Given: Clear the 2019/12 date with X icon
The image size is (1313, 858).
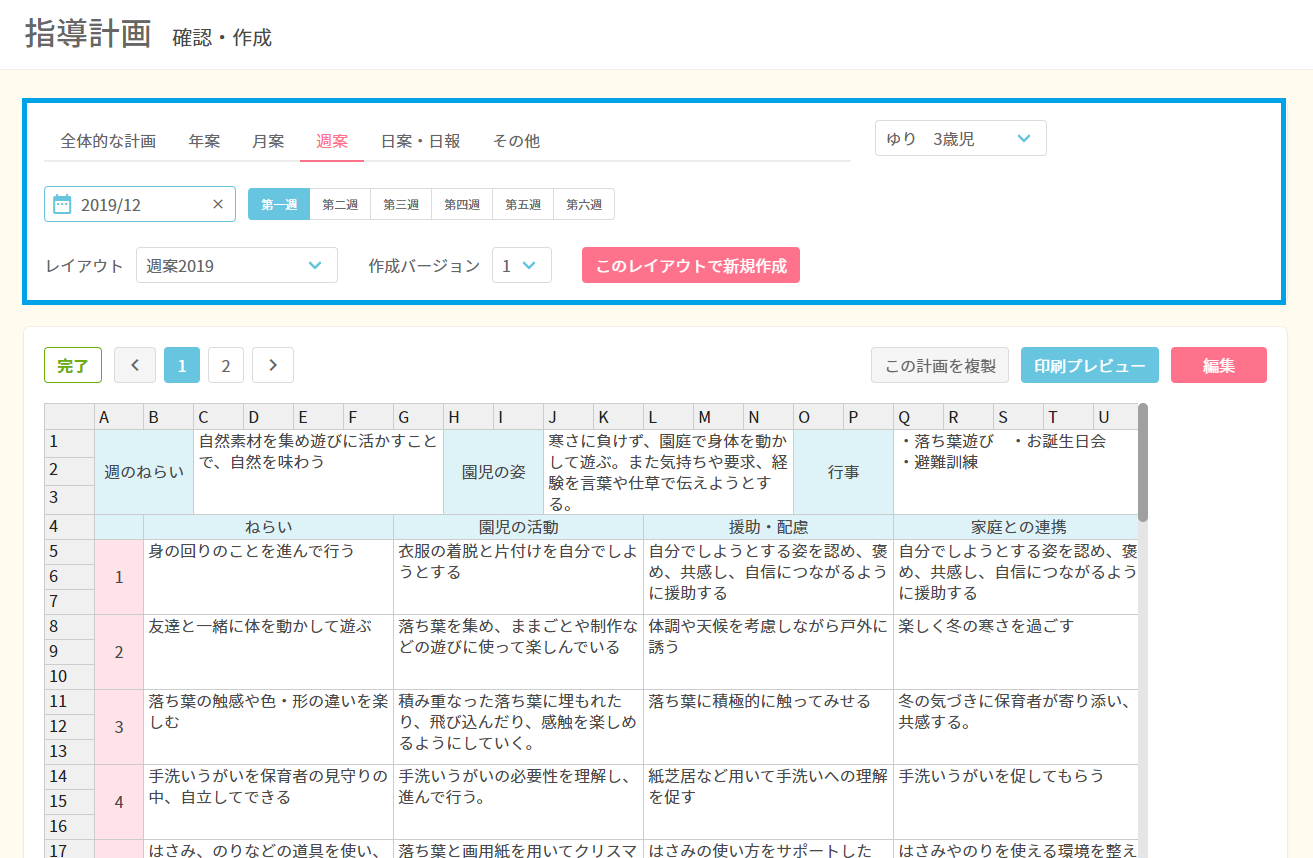Looking at the screenshot, I should point(218,204).
